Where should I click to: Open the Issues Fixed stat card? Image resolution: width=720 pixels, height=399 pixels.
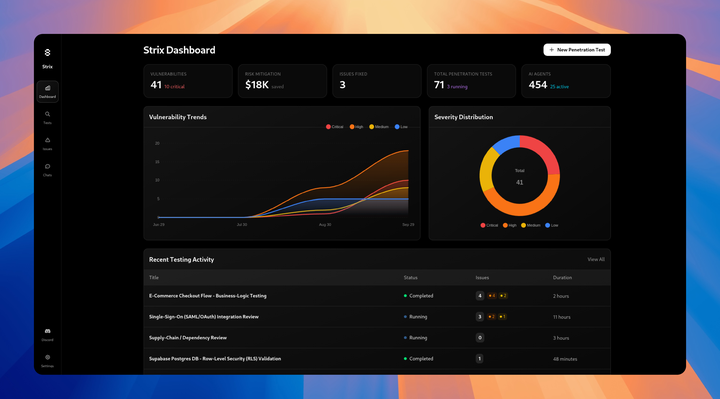pyautogui.click(x=377, y=81)
